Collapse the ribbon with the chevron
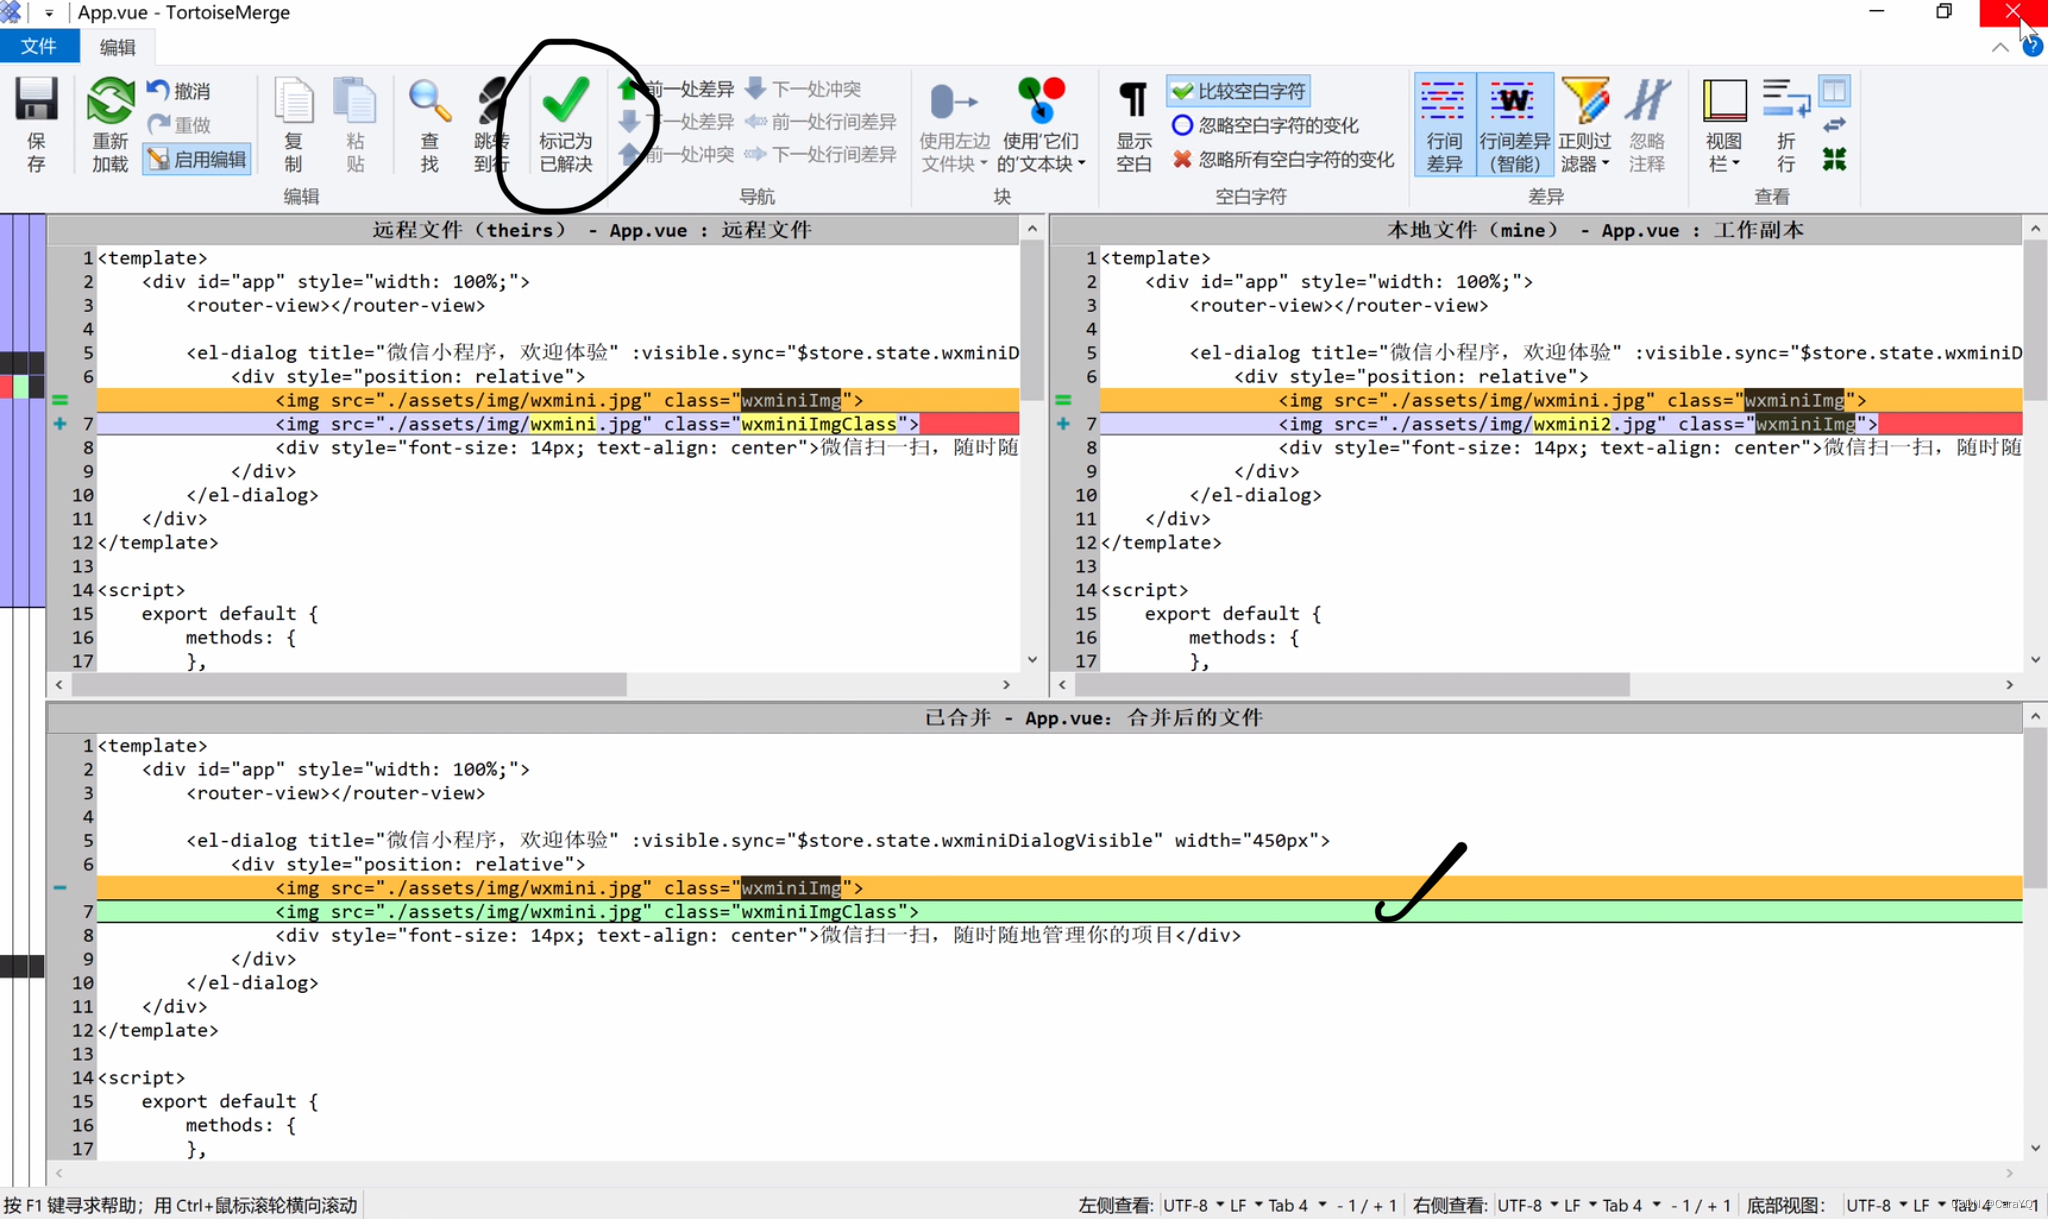Screen dimensions: 2048x1219 1999,47
